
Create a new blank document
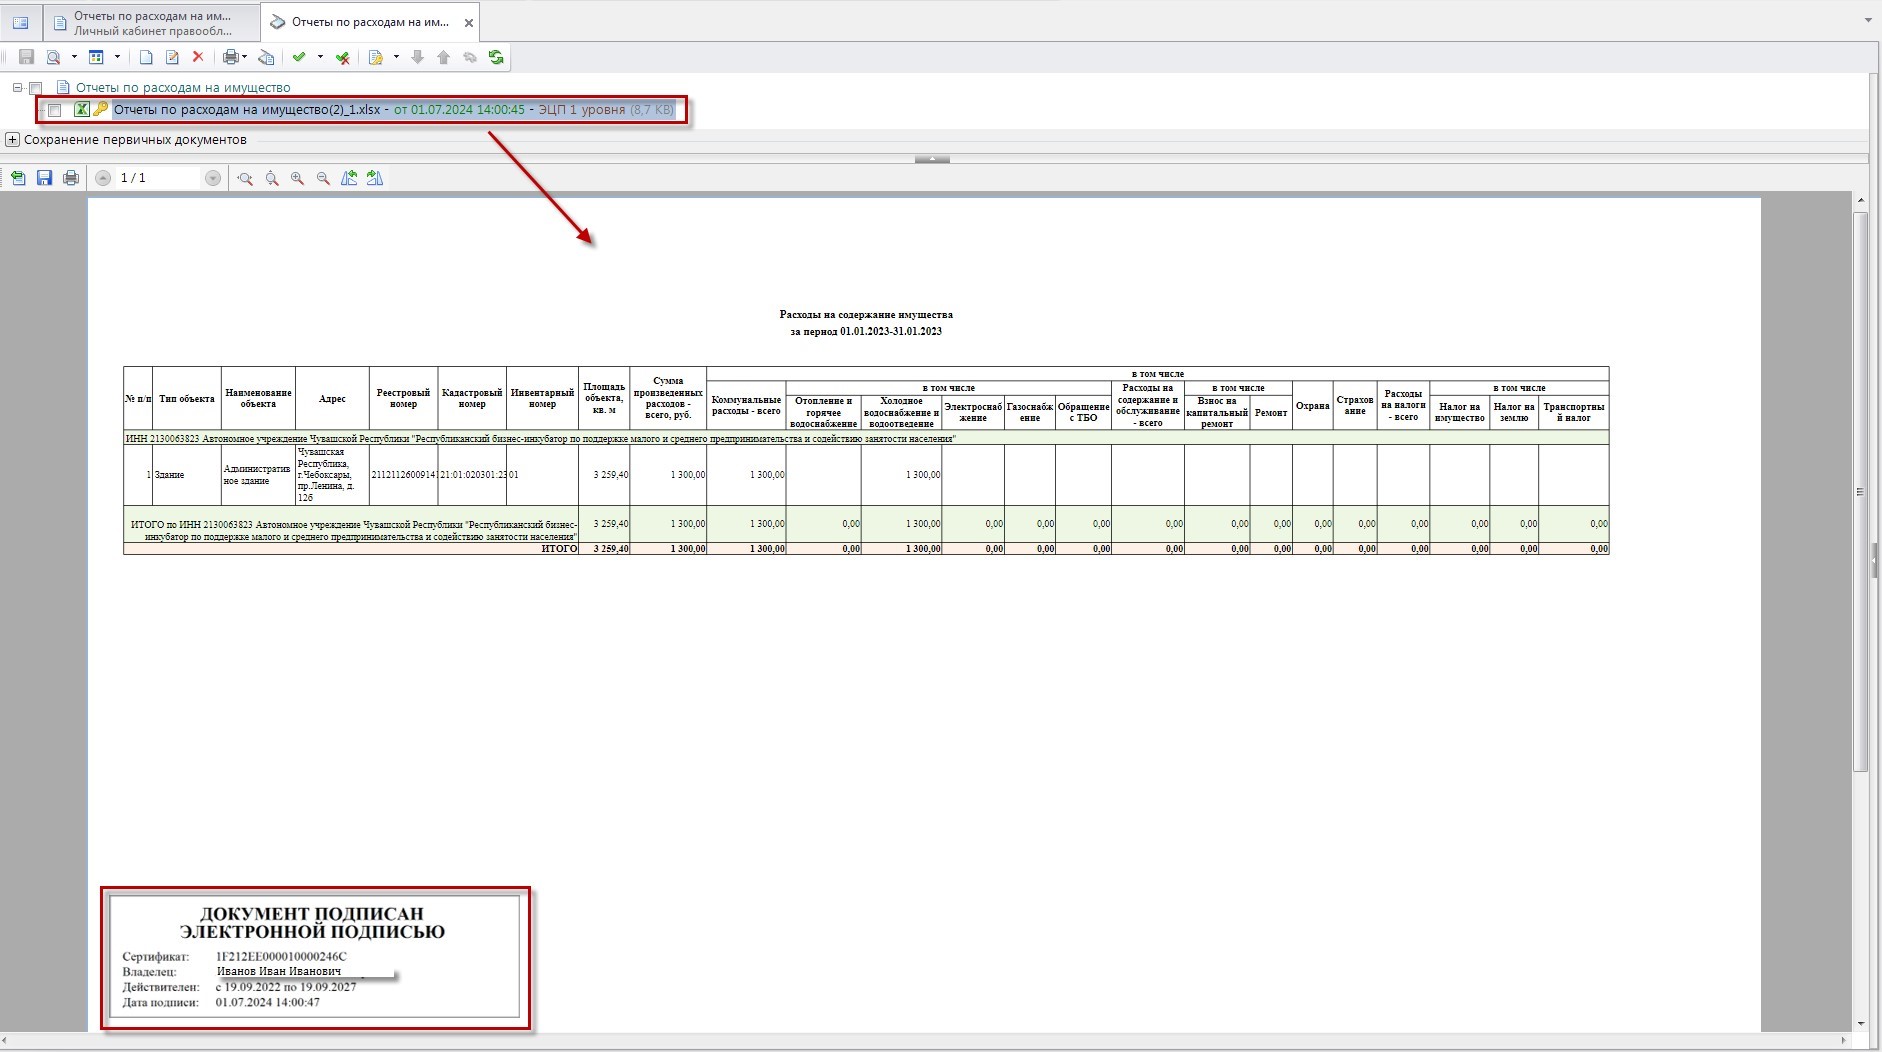[146, 58]
